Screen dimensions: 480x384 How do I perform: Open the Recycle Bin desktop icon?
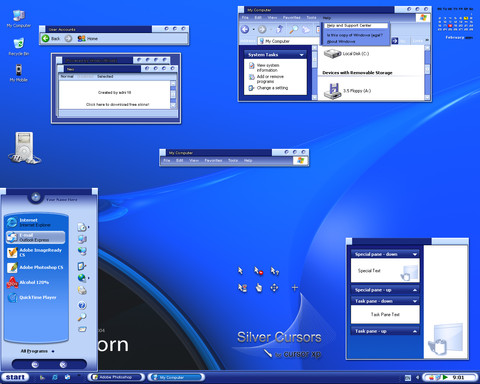19,47
